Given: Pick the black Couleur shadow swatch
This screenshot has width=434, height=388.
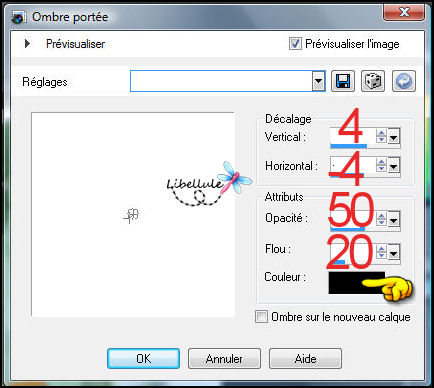Looking at the screenshot, I should click(x=357, y=283).
